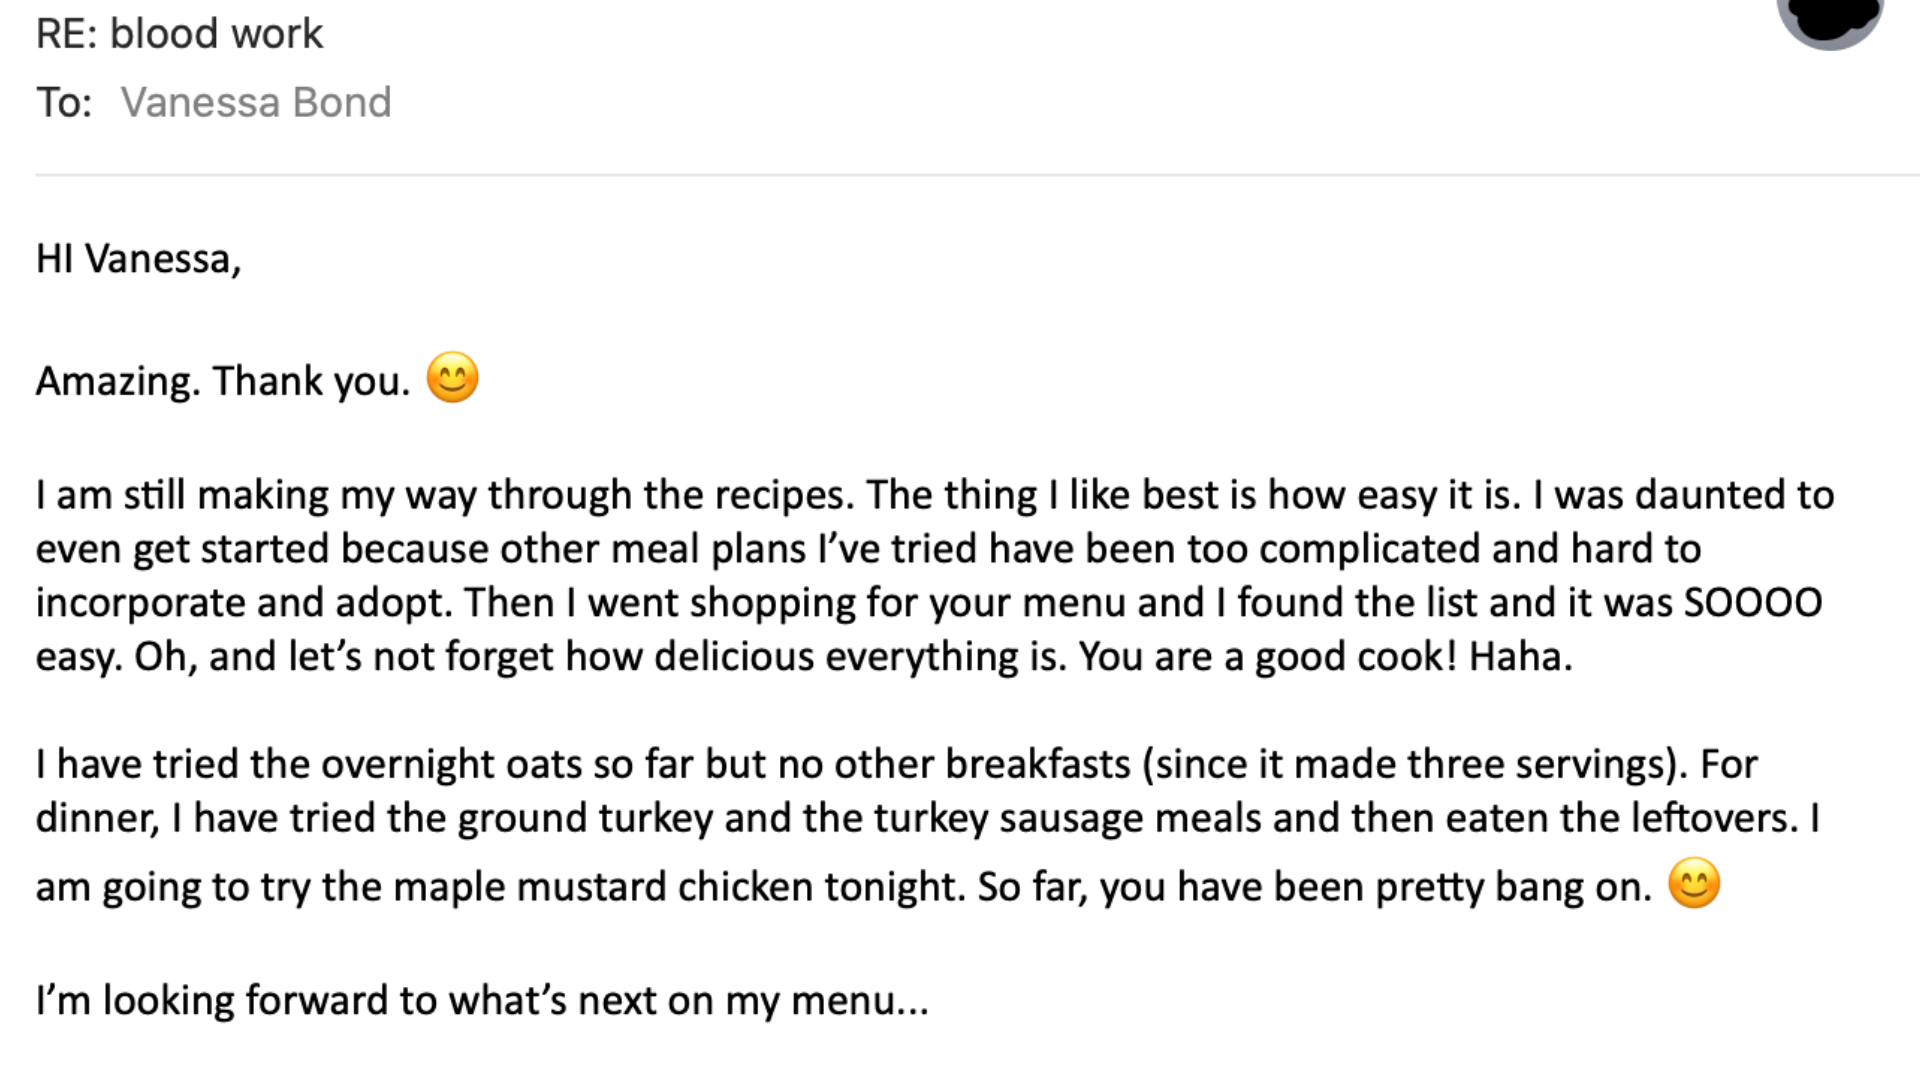The width and height of the screenshot is (1920, 1080).
Task: Click the To: field label
Action: (64, 102)
